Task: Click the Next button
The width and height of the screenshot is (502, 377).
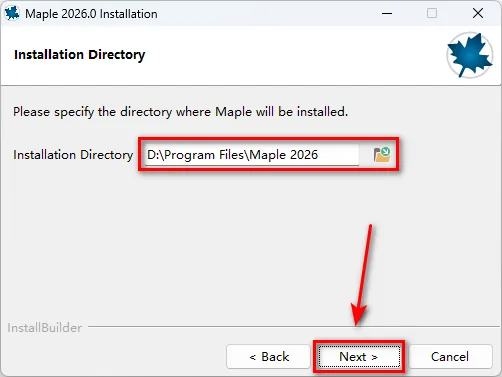Action: pyautogui.click(x=359, y=357)
